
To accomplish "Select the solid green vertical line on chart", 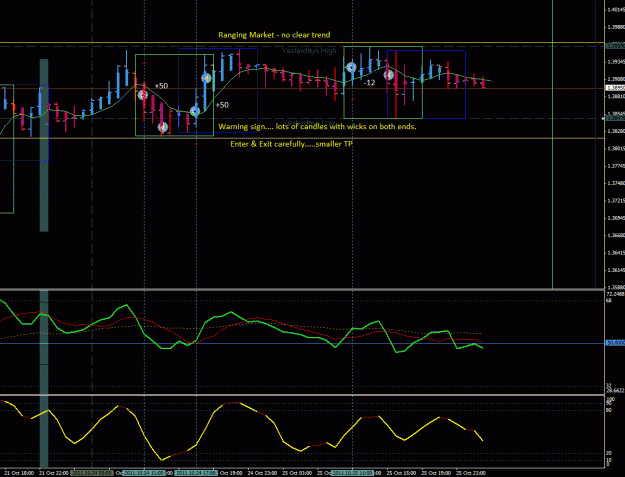I will pyautogui.click(x=552, y=143).
